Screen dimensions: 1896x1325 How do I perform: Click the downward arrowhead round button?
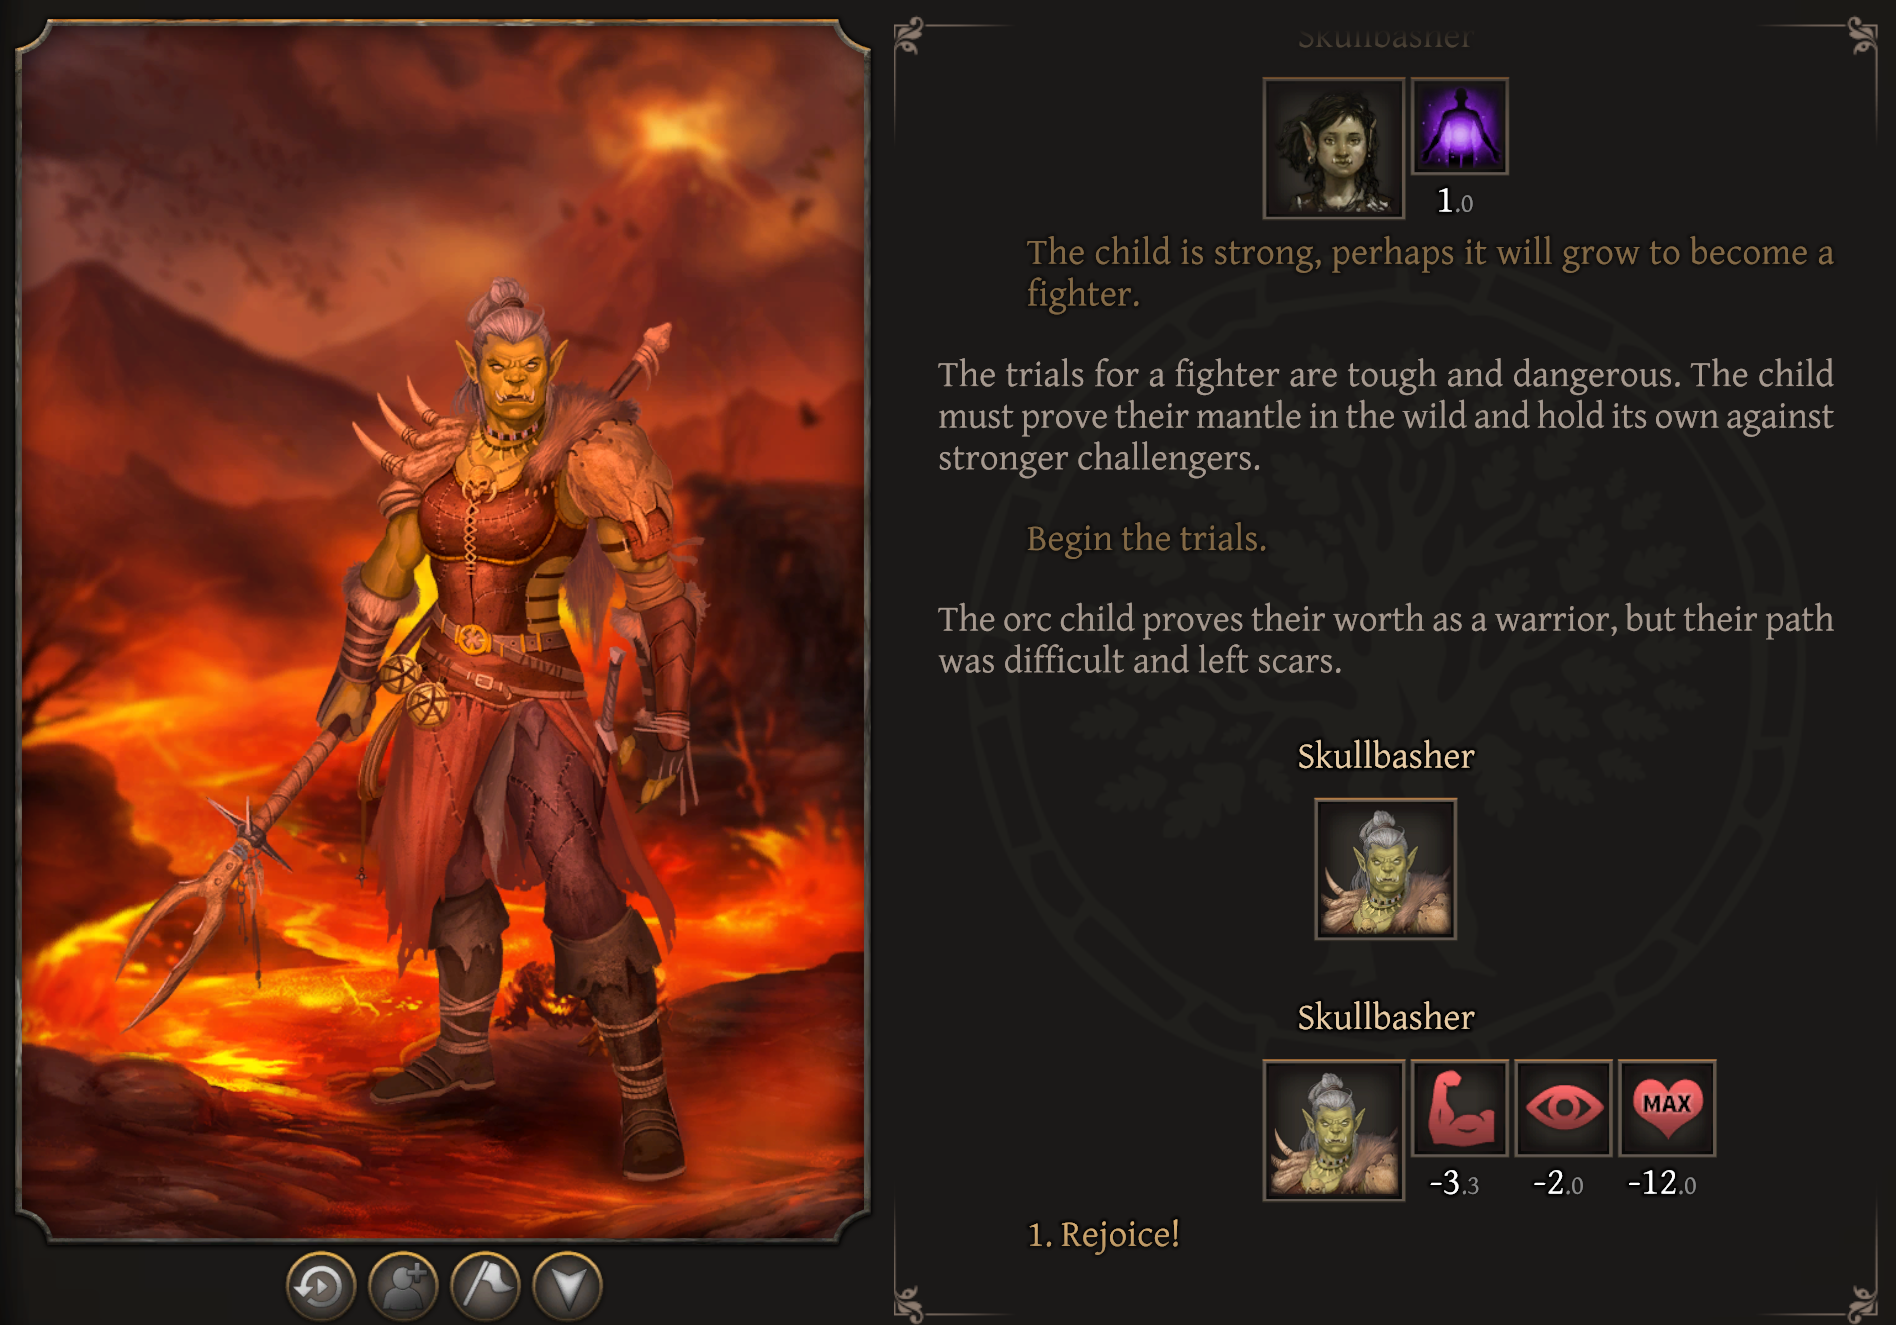pyautogui.click(x=567, y=1286)
